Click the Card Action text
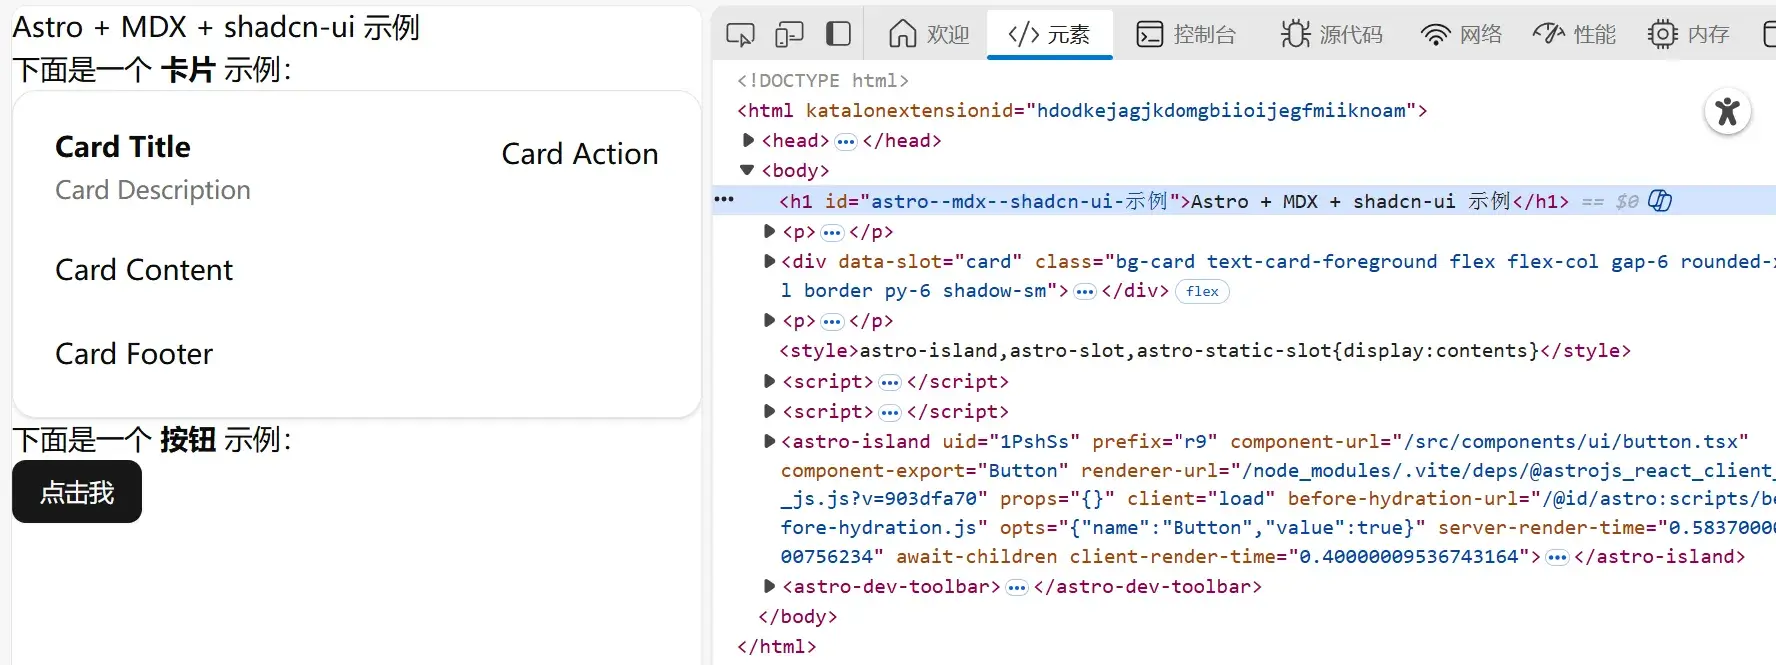The width and height of the screenshot is (1776, 665). click(x=580, y=154)
